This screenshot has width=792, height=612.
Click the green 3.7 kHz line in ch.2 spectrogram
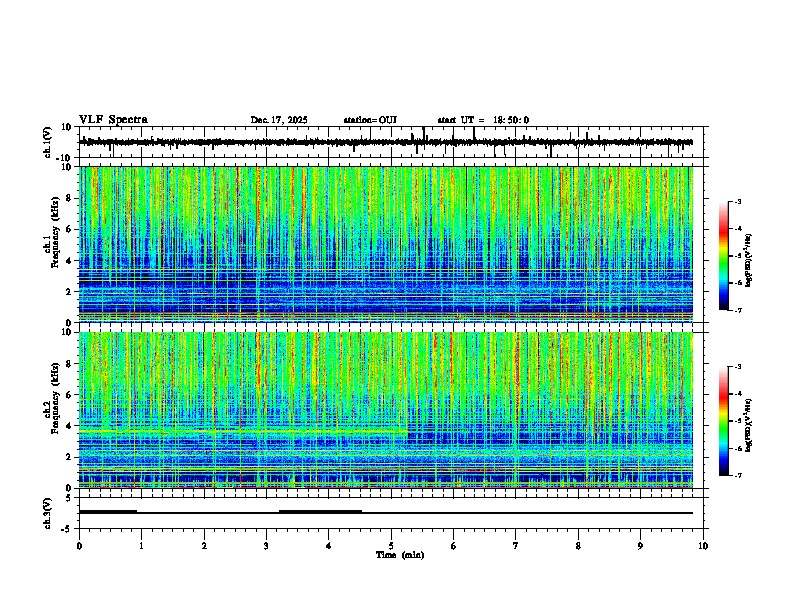[x=243, y=431]
